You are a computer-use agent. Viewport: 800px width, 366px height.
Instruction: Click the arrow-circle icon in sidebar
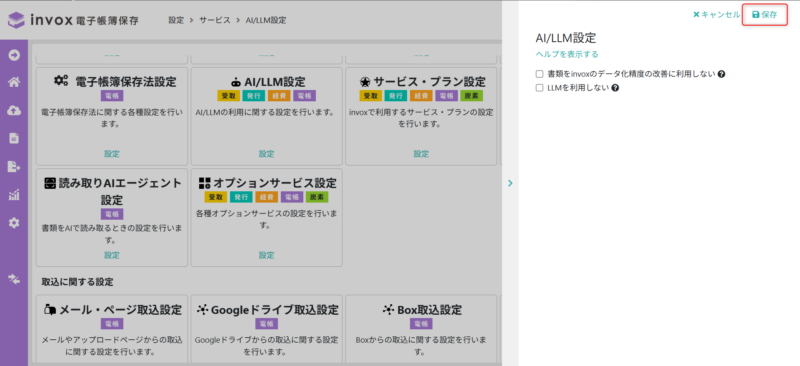[14, 55]
